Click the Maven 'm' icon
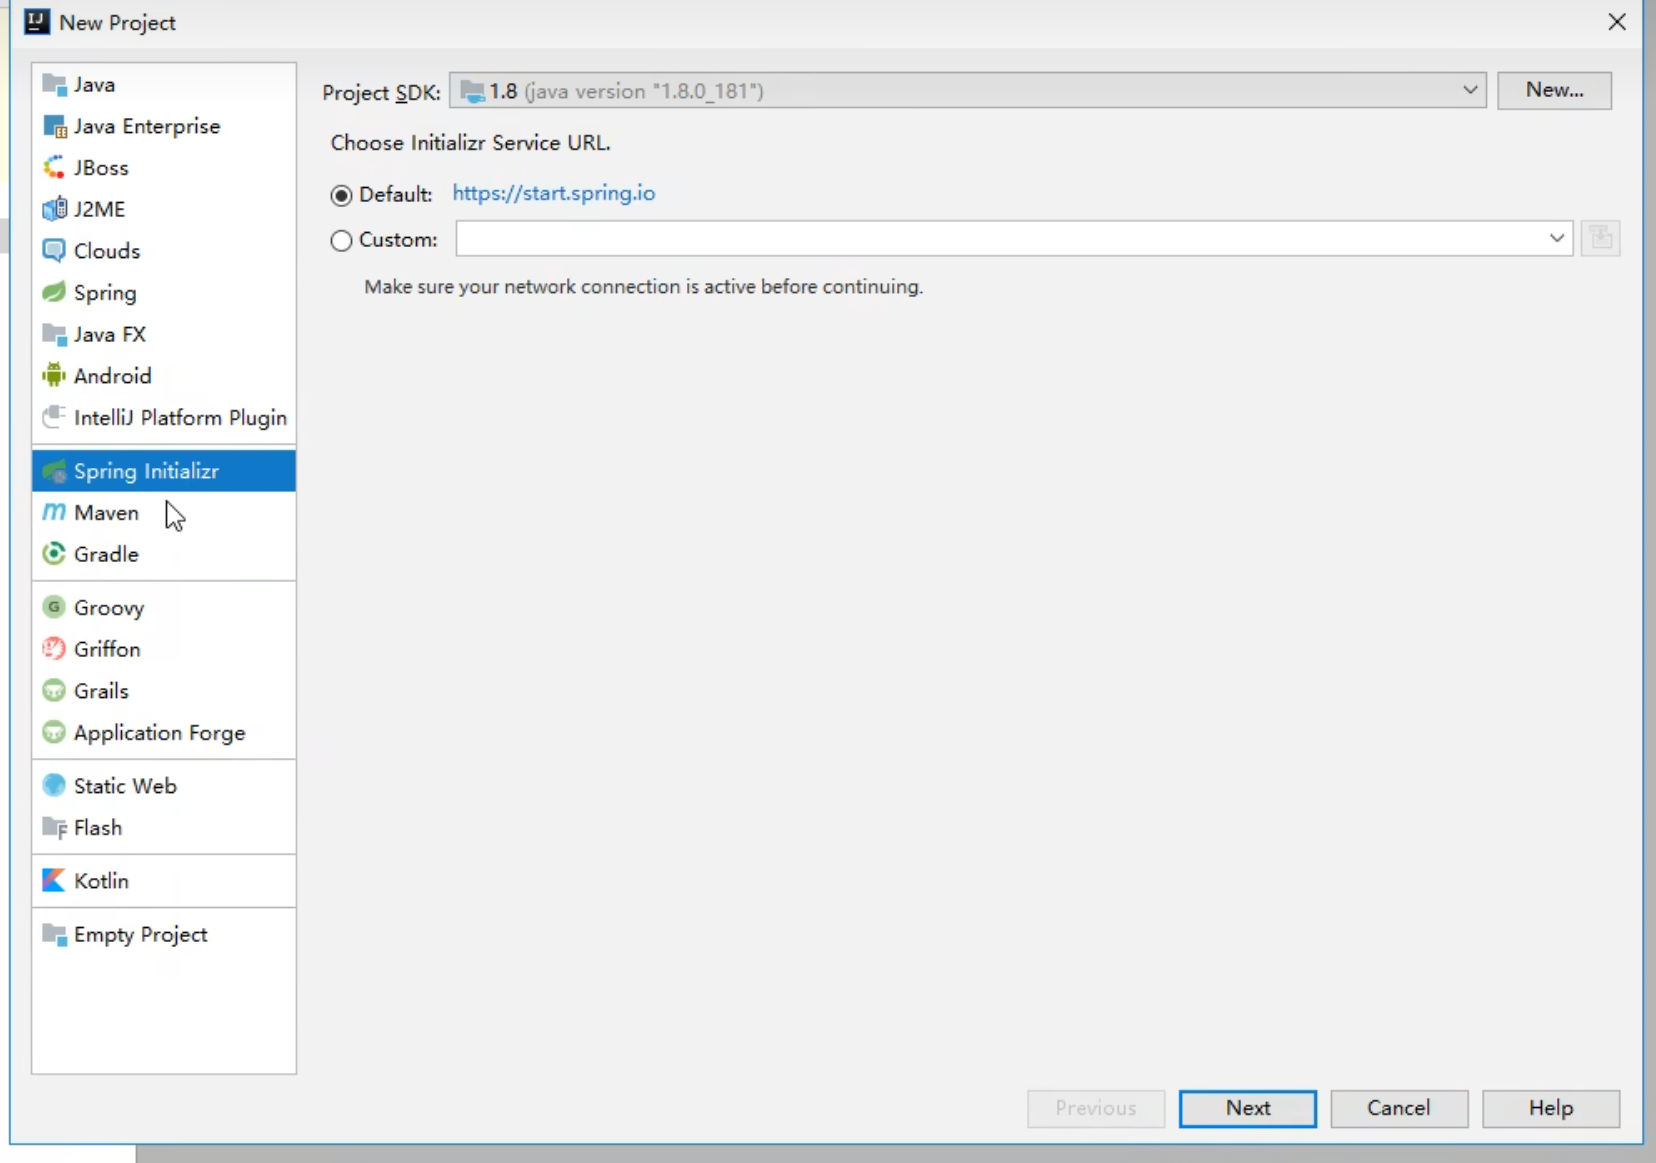 pos(54,513)
